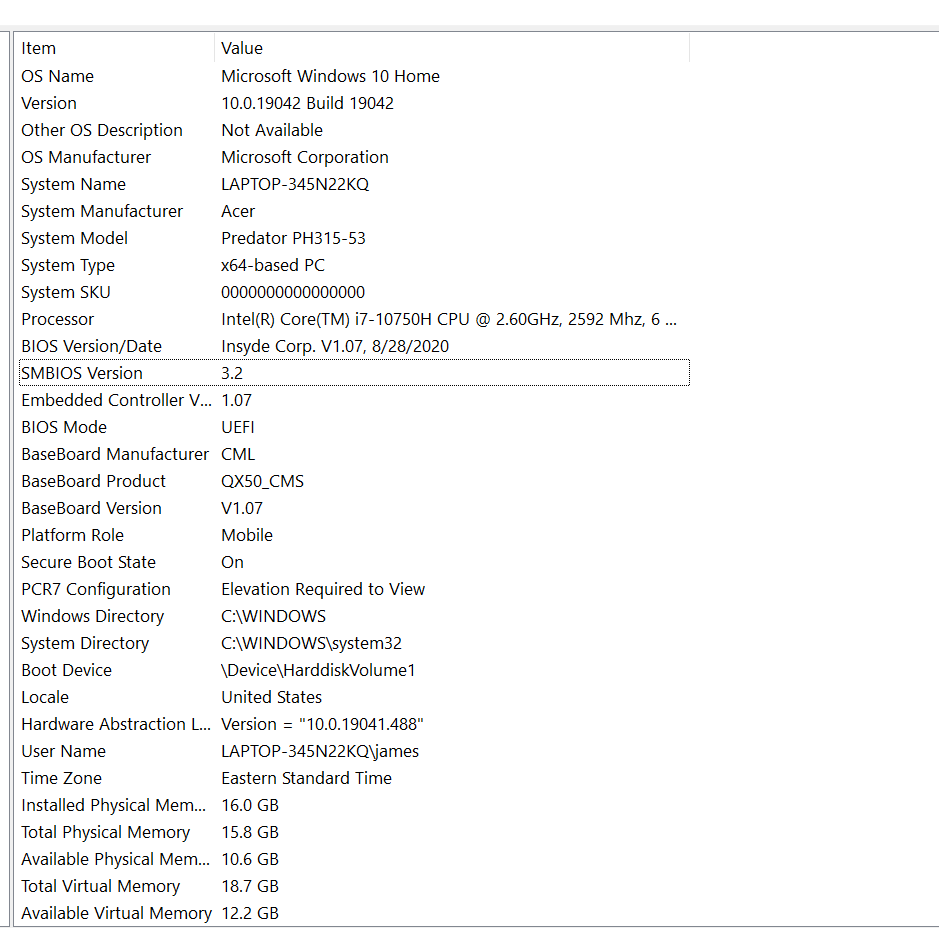The image size is (939, 928).
Task: Select the System Manufacturer row
Action: click(355, 211)
